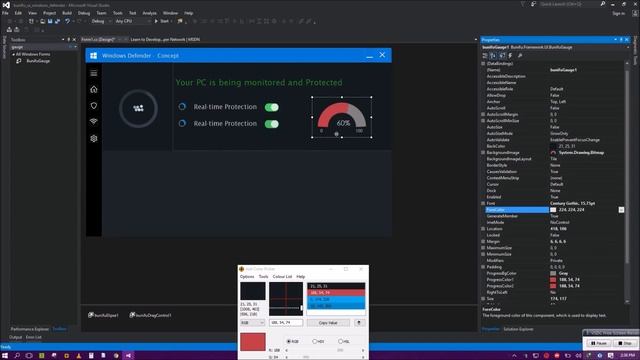The height and width of the screenshot is (360, 640).
Task: Select the circular progress control on the form
Action: [138, 109]
